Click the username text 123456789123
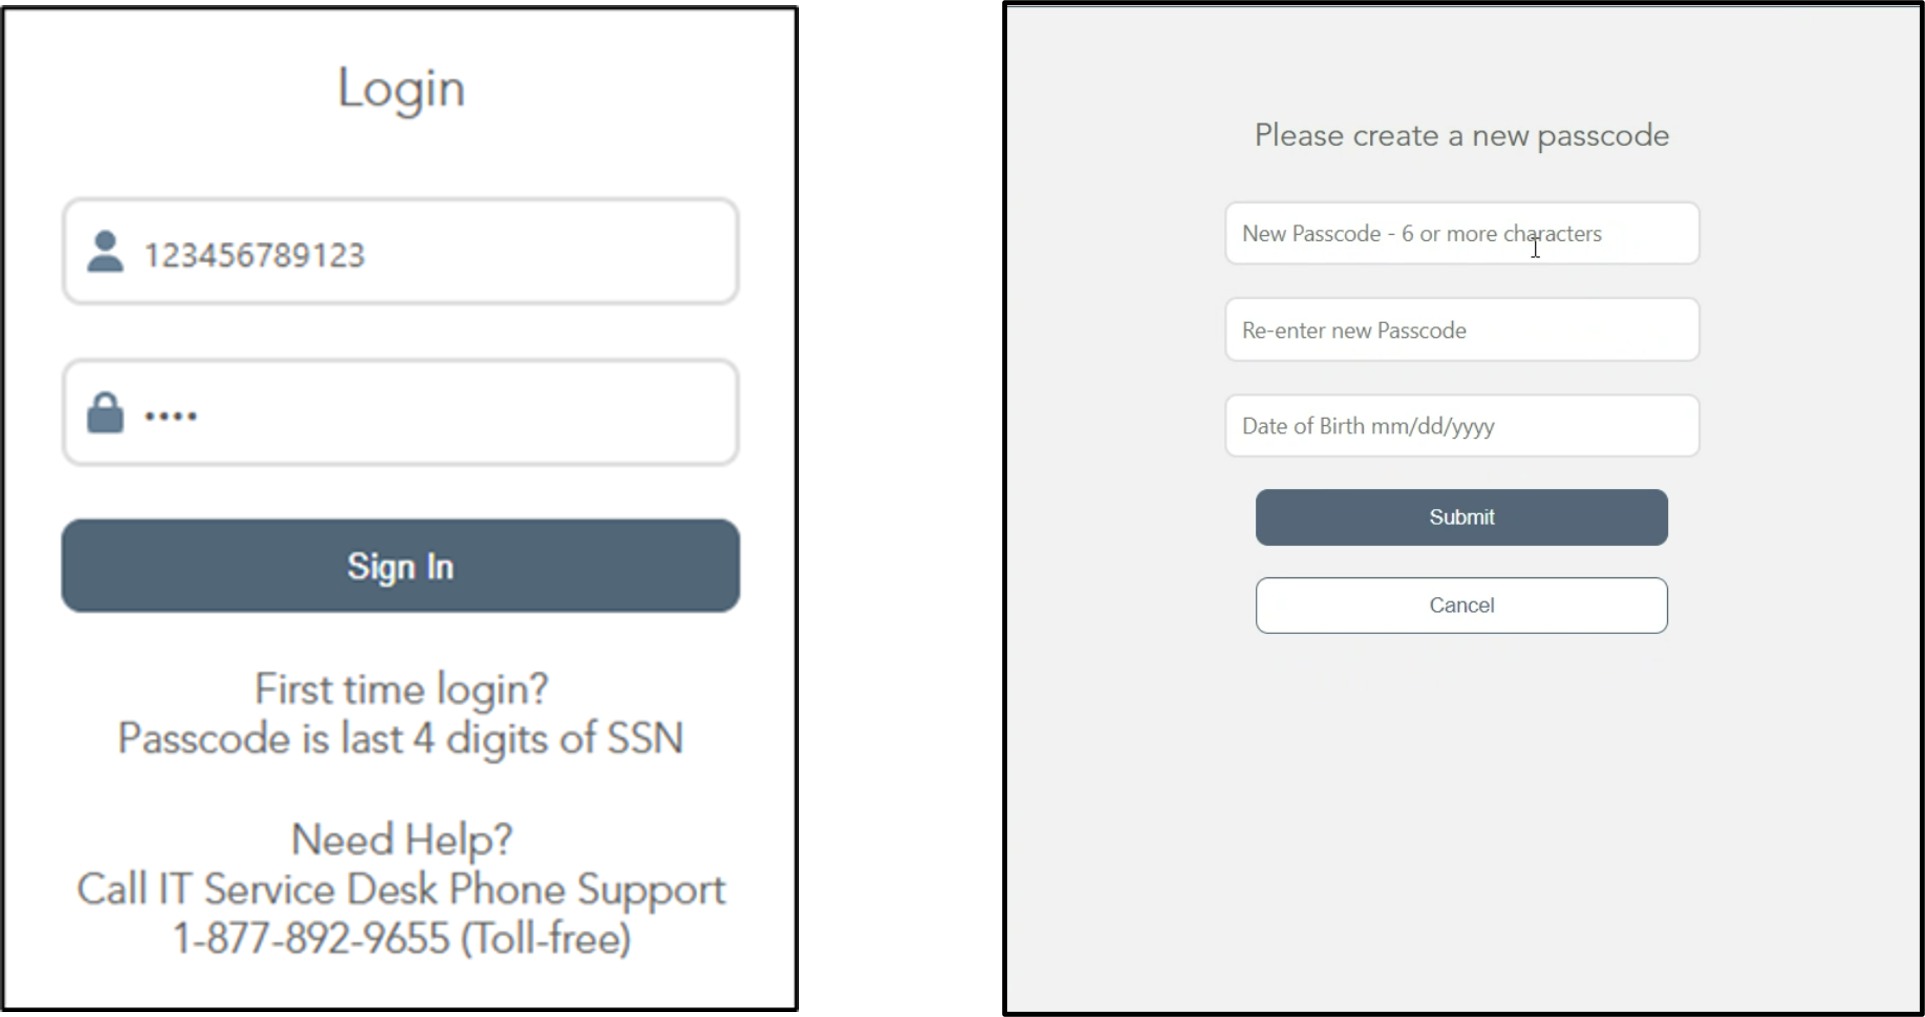The height and width of the screenshot is (1017, 1925). pos(255,255)
